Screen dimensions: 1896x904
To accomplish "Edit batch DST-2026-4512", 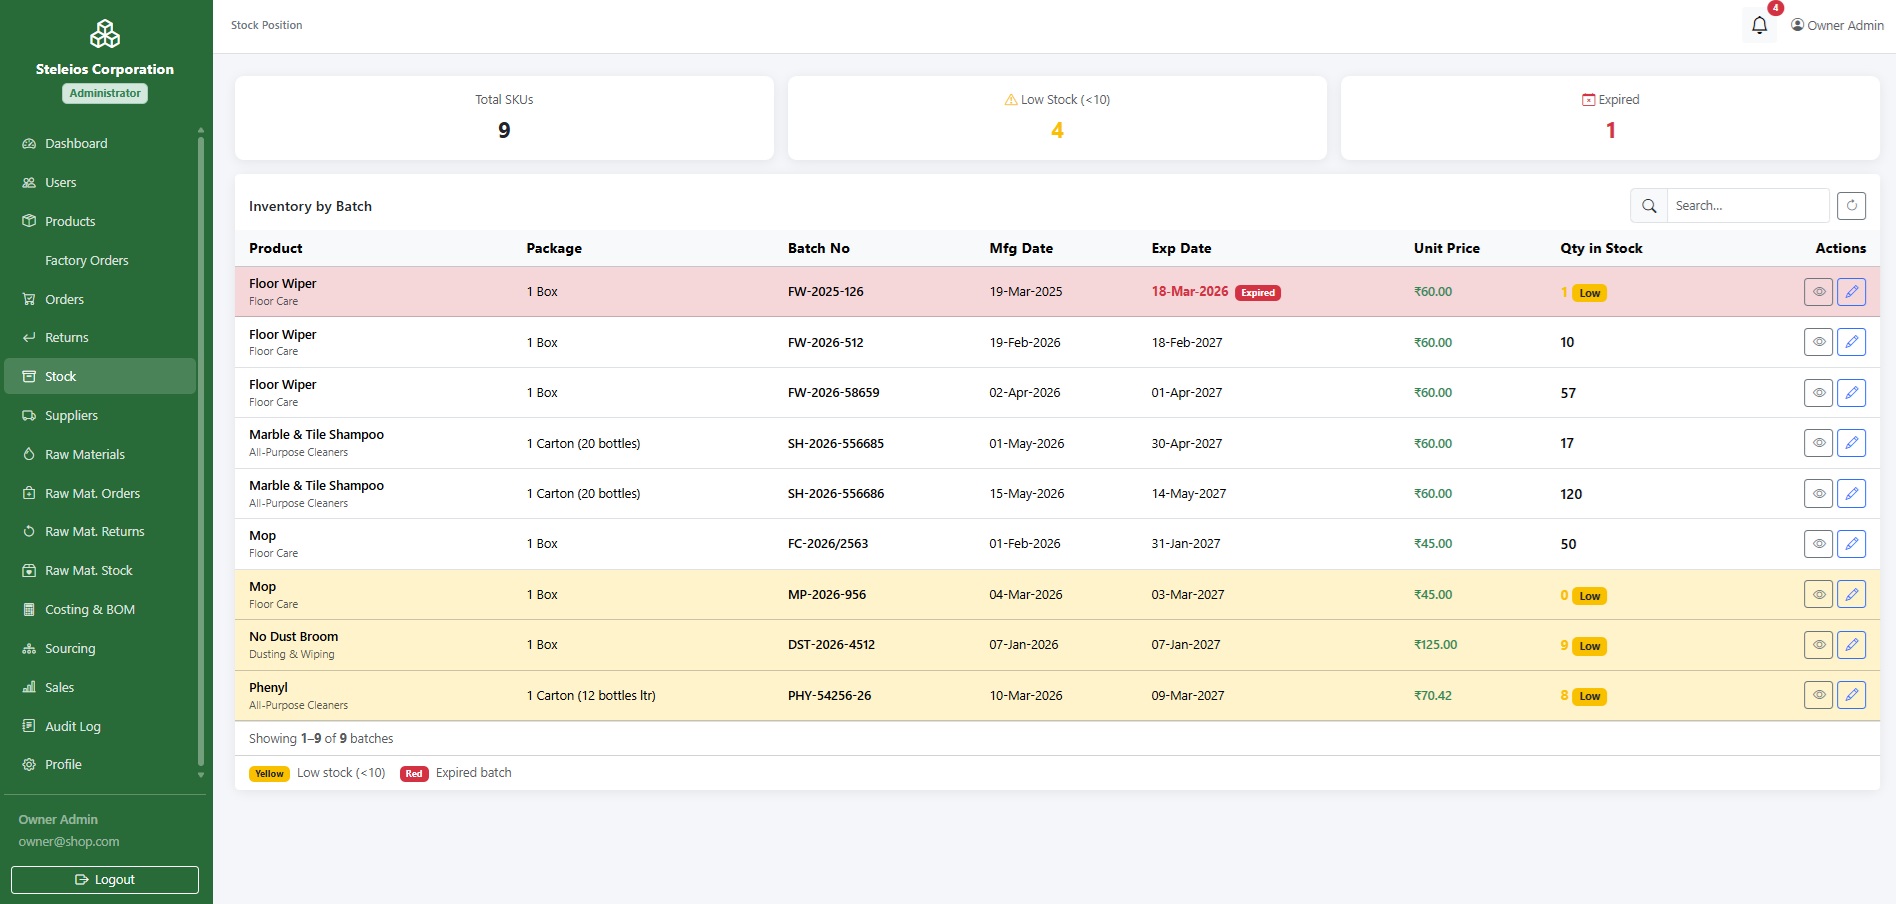I will [1851, 645].
